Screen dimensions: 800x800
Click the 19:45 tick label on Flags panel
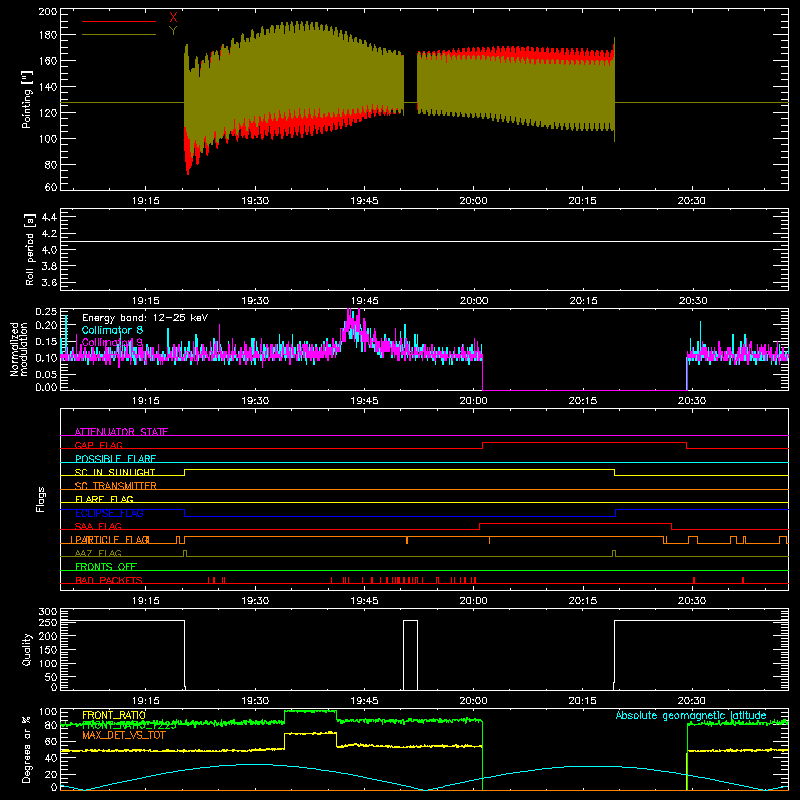(x=364, y=601)
